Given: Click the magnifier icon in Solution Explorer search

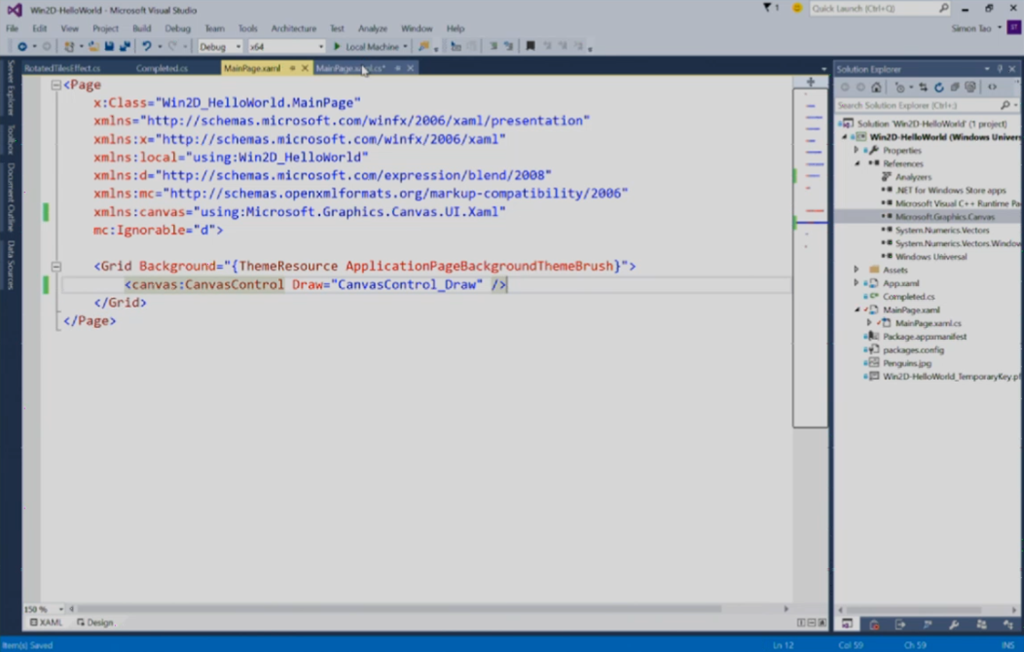Looking at the screenshot, I should 1005,105.
